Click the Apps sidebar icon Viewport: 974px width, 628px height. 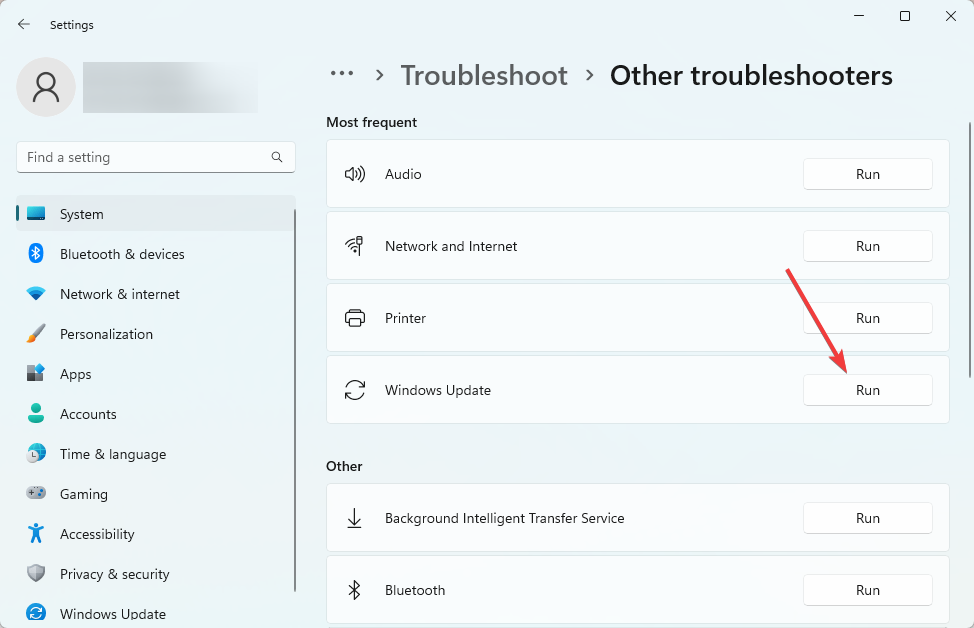[x=36, y=373]
